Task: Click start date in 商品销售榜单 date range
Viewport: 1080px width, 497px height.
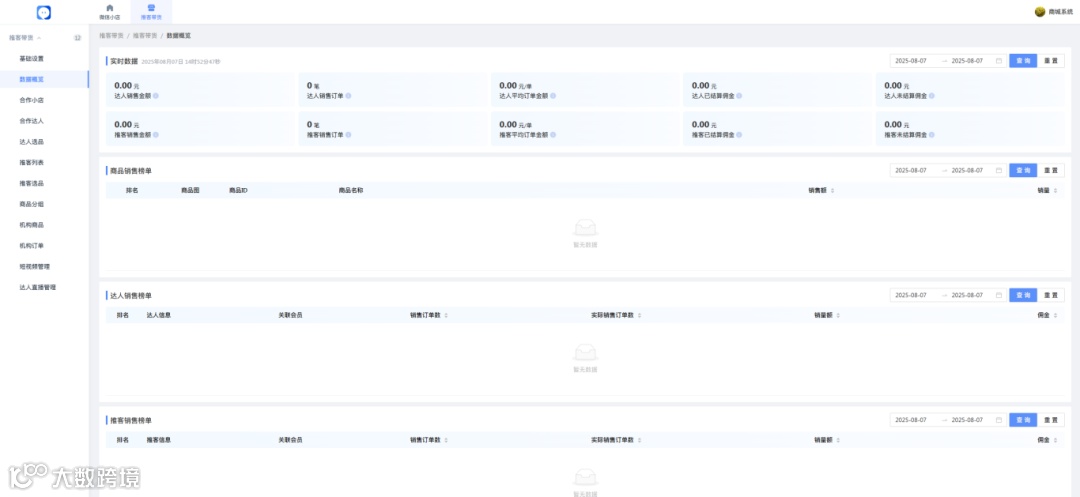Action: [x=911, y=170]
